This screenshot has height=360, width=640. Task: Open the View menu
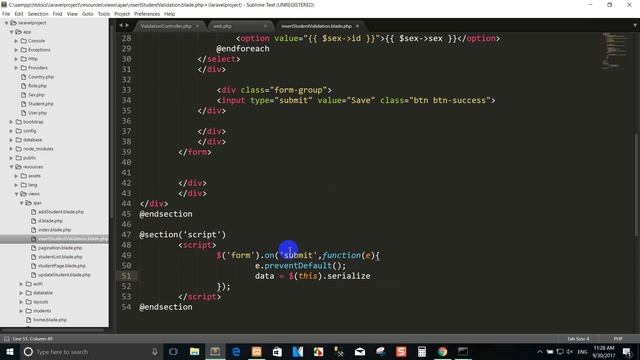coord(72,13)
